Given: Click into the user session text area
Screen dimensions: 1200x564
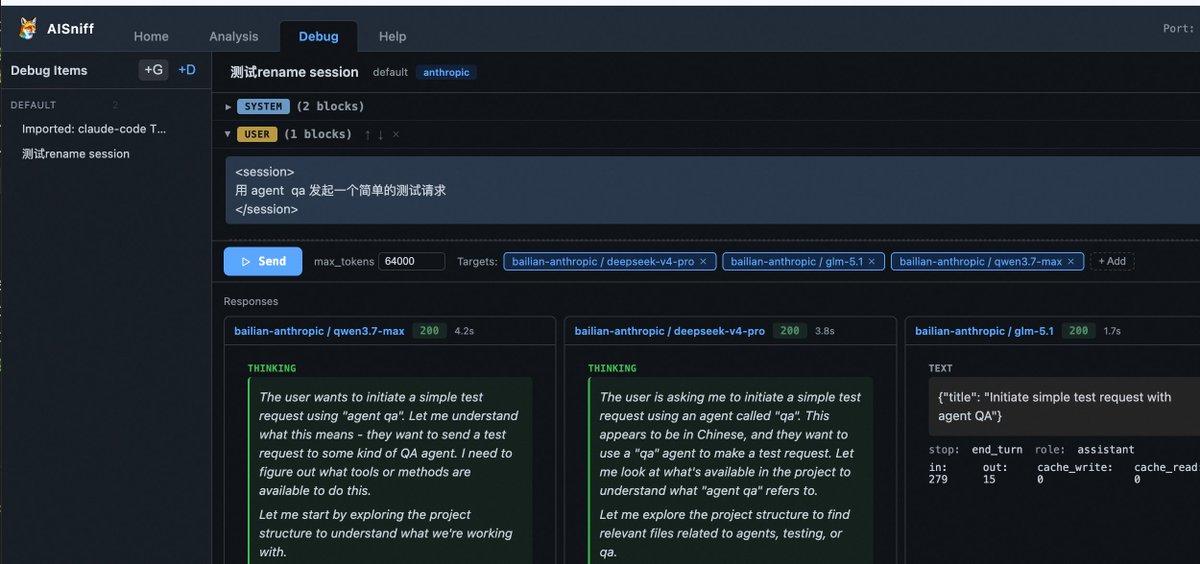Looking at the screenshot, I should point(712,191).
